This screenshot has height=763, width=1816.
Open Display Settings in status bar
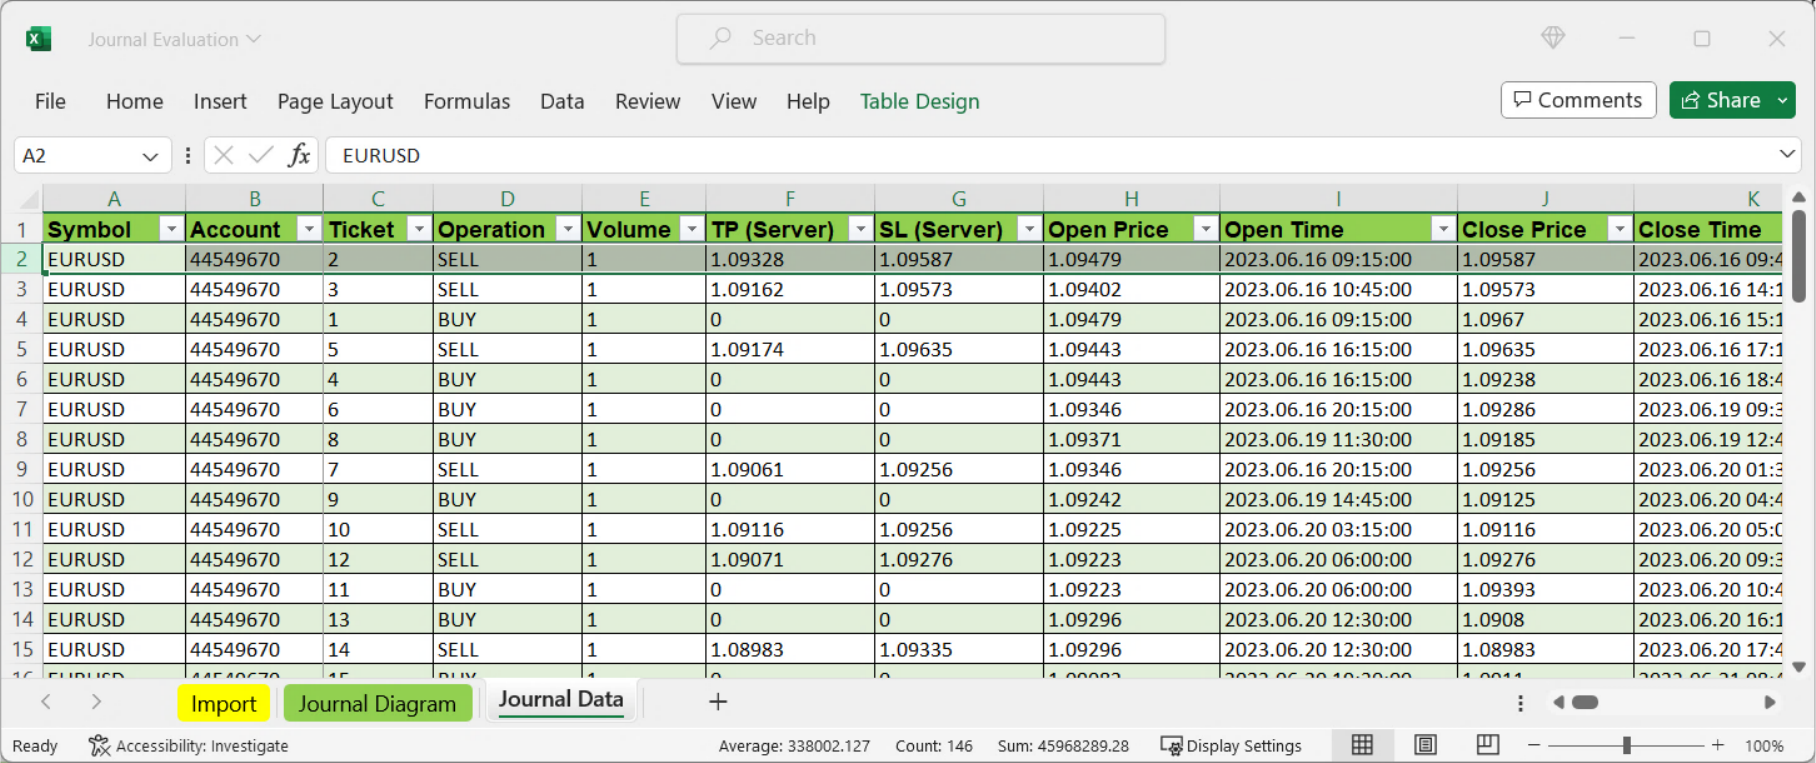(x=1231, y=746)
